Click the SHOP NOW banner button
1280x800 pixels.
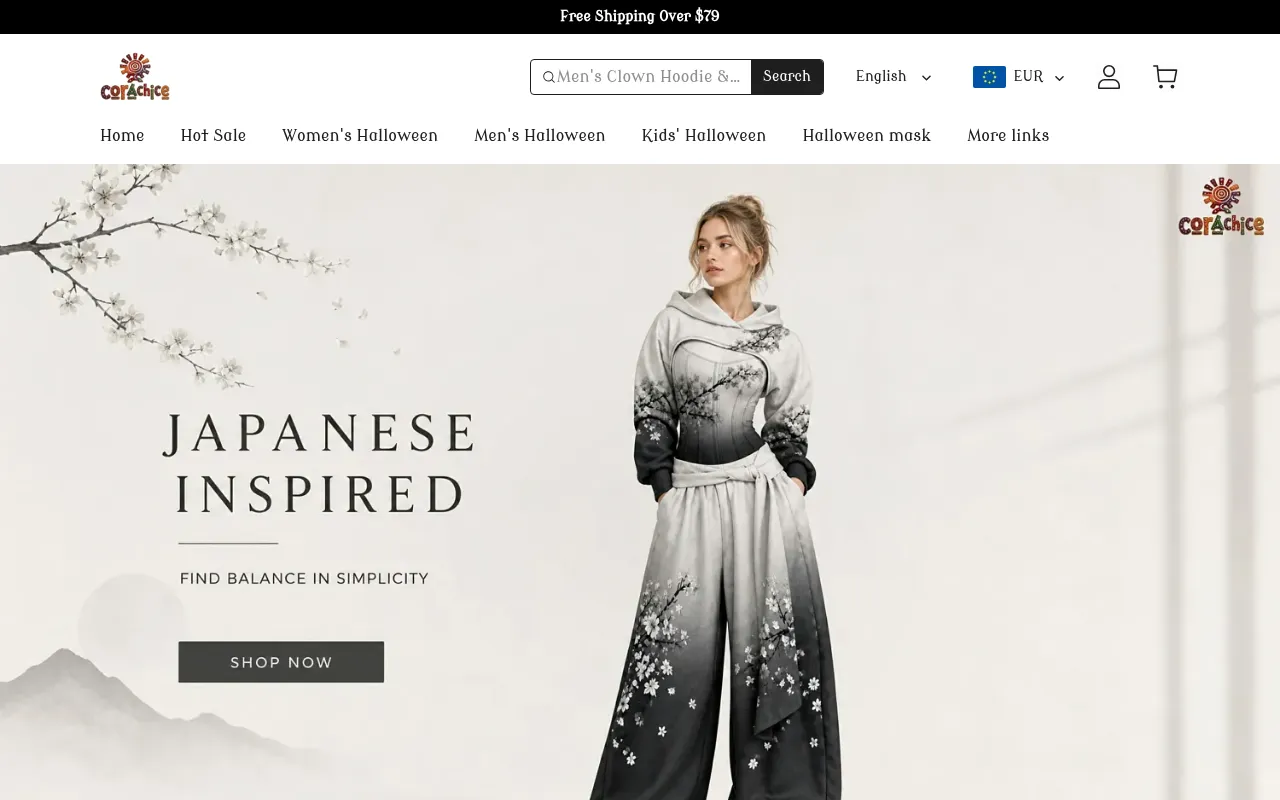click(281, 662)
